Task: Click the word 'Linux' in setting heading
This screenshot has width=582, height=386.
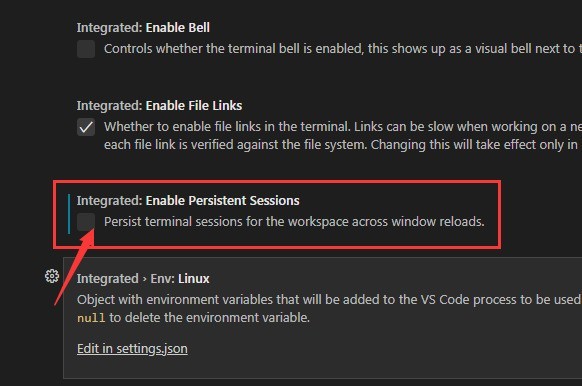Action: coord(193,279)
